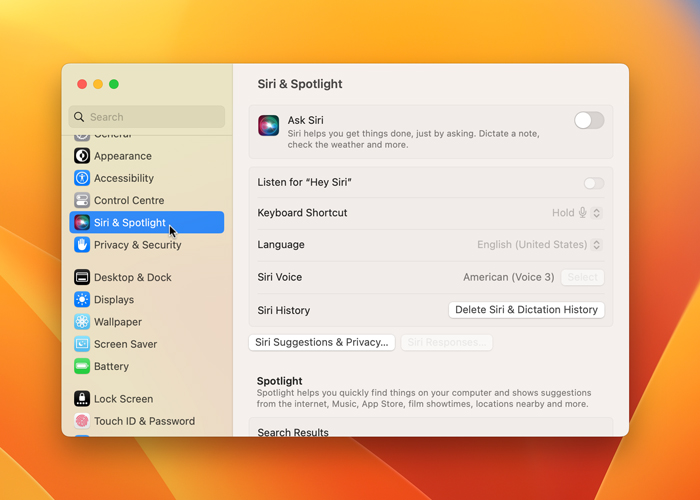
Task: Close the System Settings window
Action: pos(82,84)
